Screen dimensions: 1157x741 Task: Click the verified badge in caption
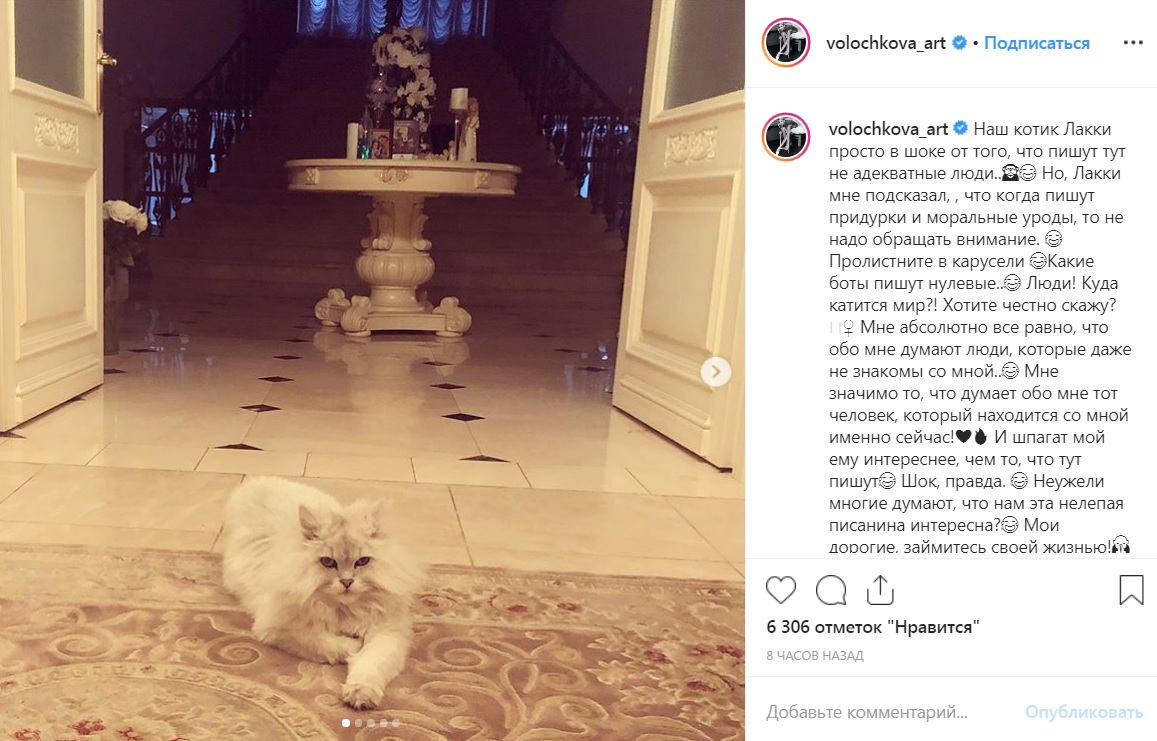tap(960, 128)
